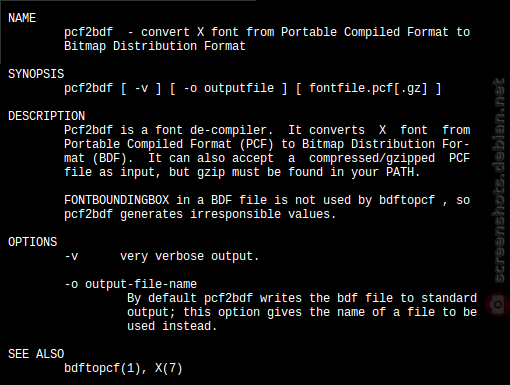Click 'Bitmap Distribution Format' in the NAME section
Viewport: 510px width, 385px height.
pyautogui.click(x=155, y=46)
